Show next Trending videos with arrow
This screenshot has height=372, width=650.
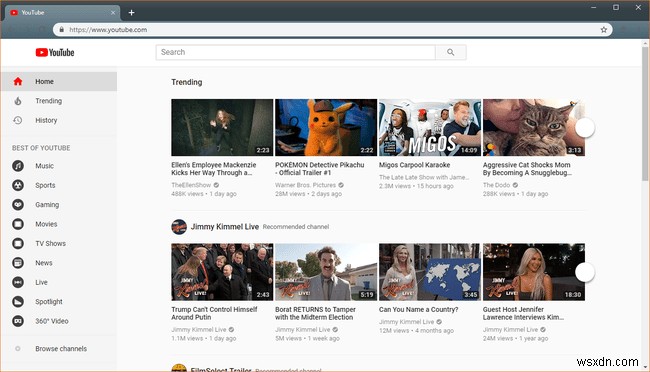tap(585, 128)
